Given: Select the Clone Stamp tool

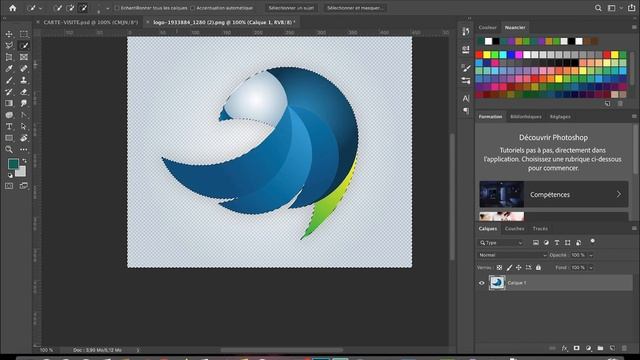Looking at the screenshot, I should point(24,80).
